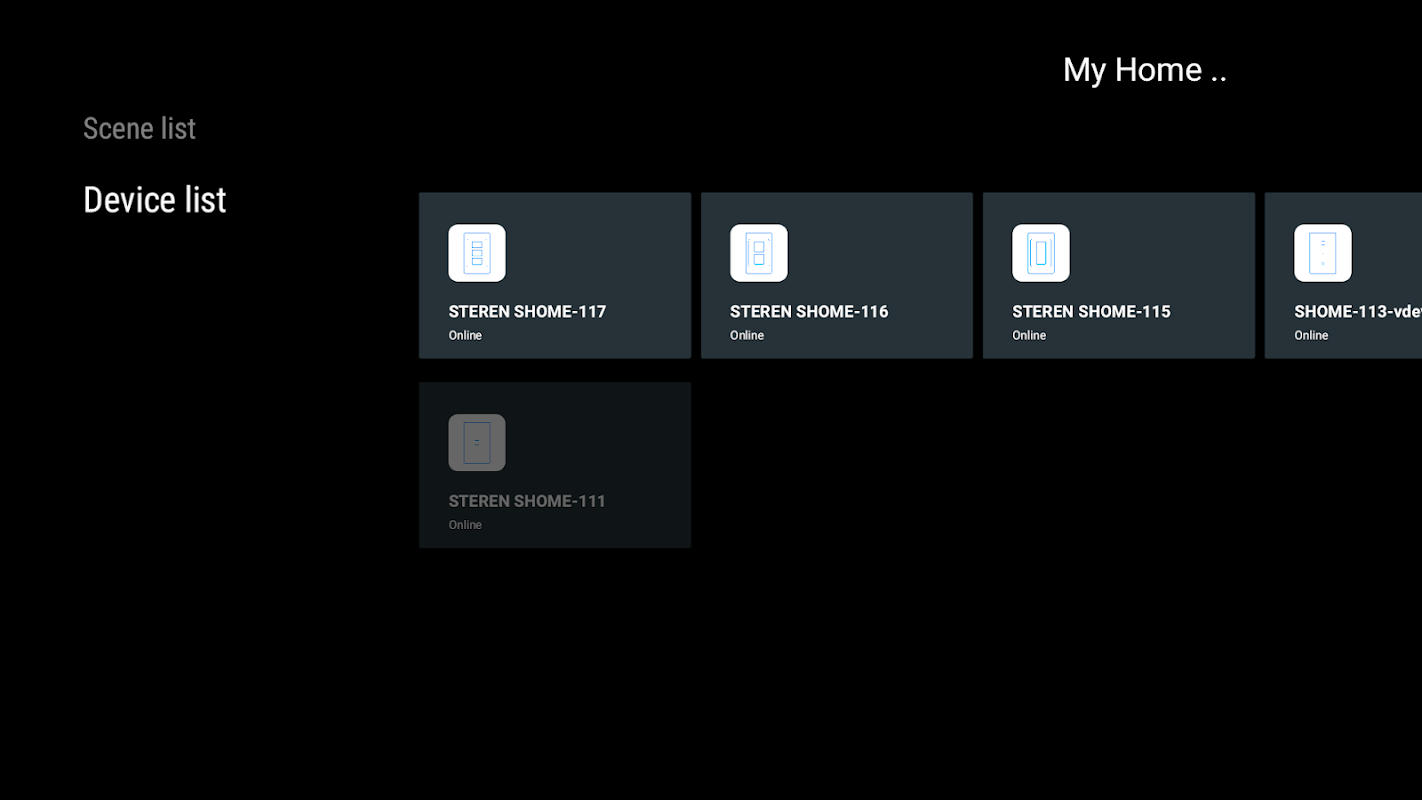Click the SHOME-113 device icon

(1323, 253)
